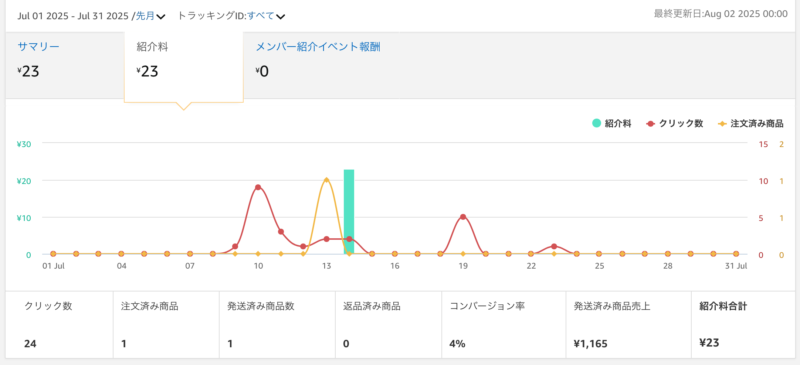Click the 紹介料合計 total cell
Screen dimensions: 800x365
(x=741, y=325)
